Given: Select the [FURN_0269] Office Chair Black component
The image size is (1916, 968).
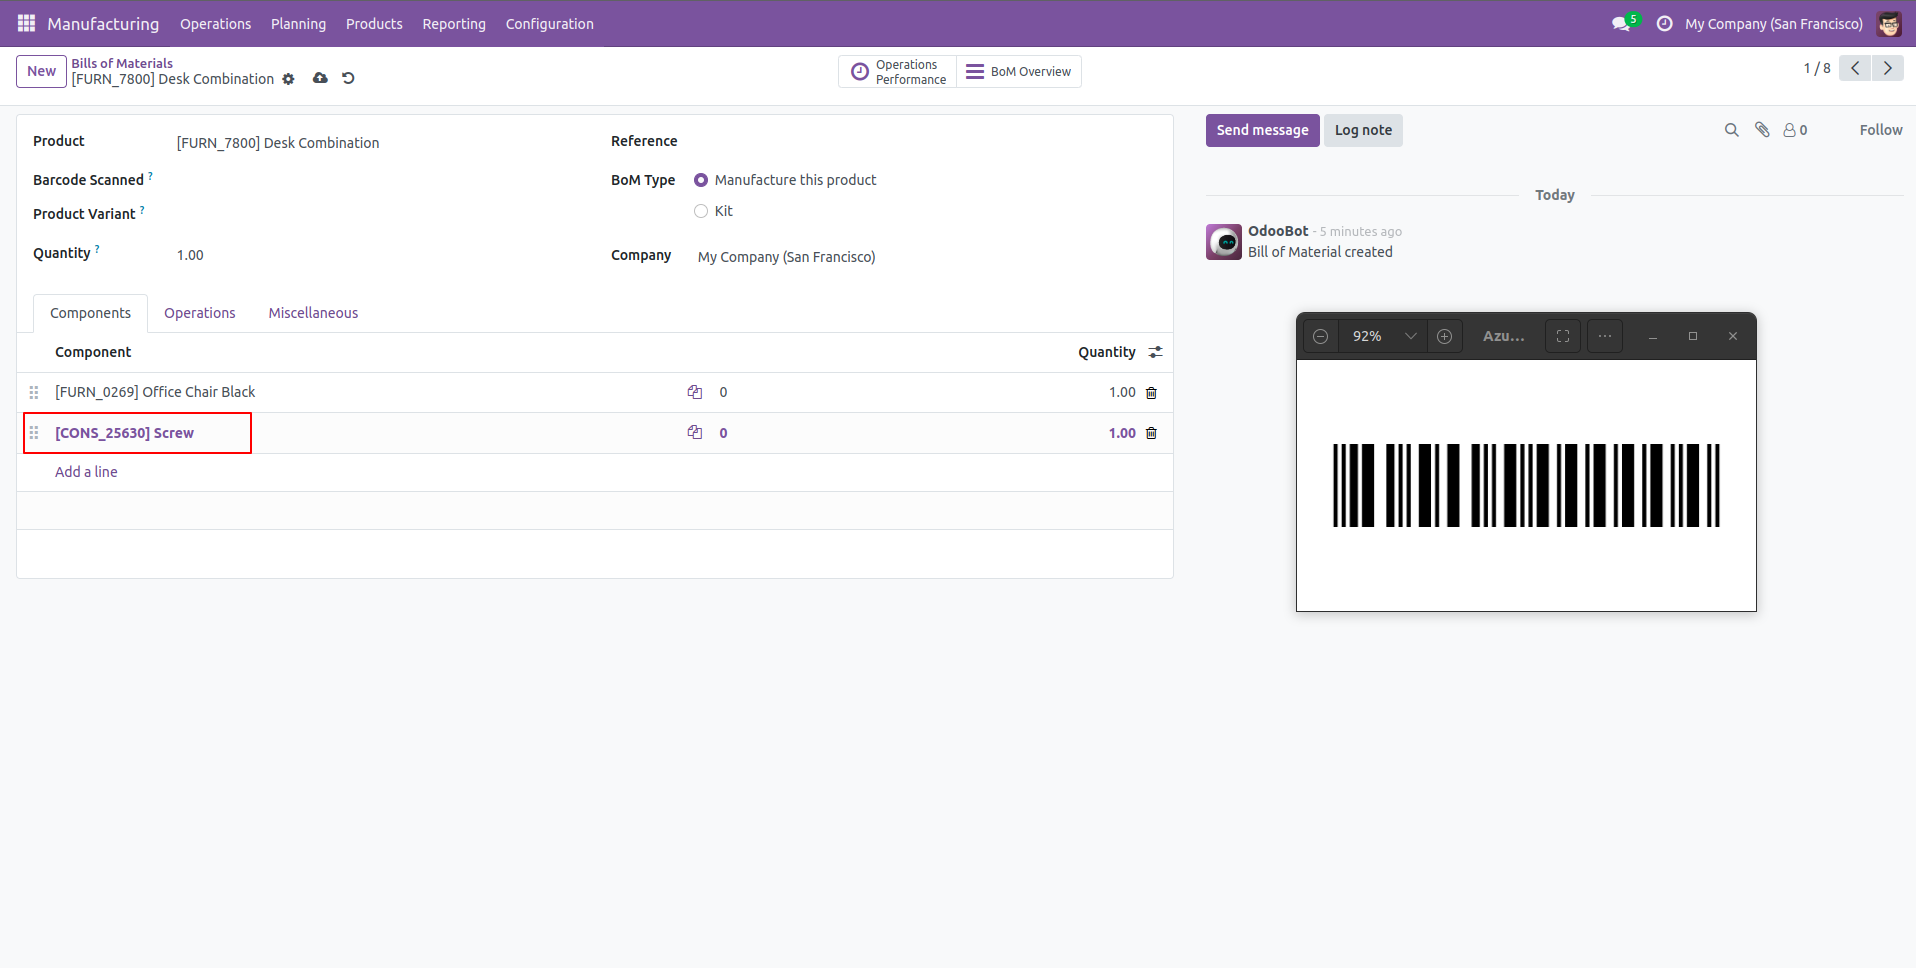Looking at the screenshot, I should pos(155,392).
